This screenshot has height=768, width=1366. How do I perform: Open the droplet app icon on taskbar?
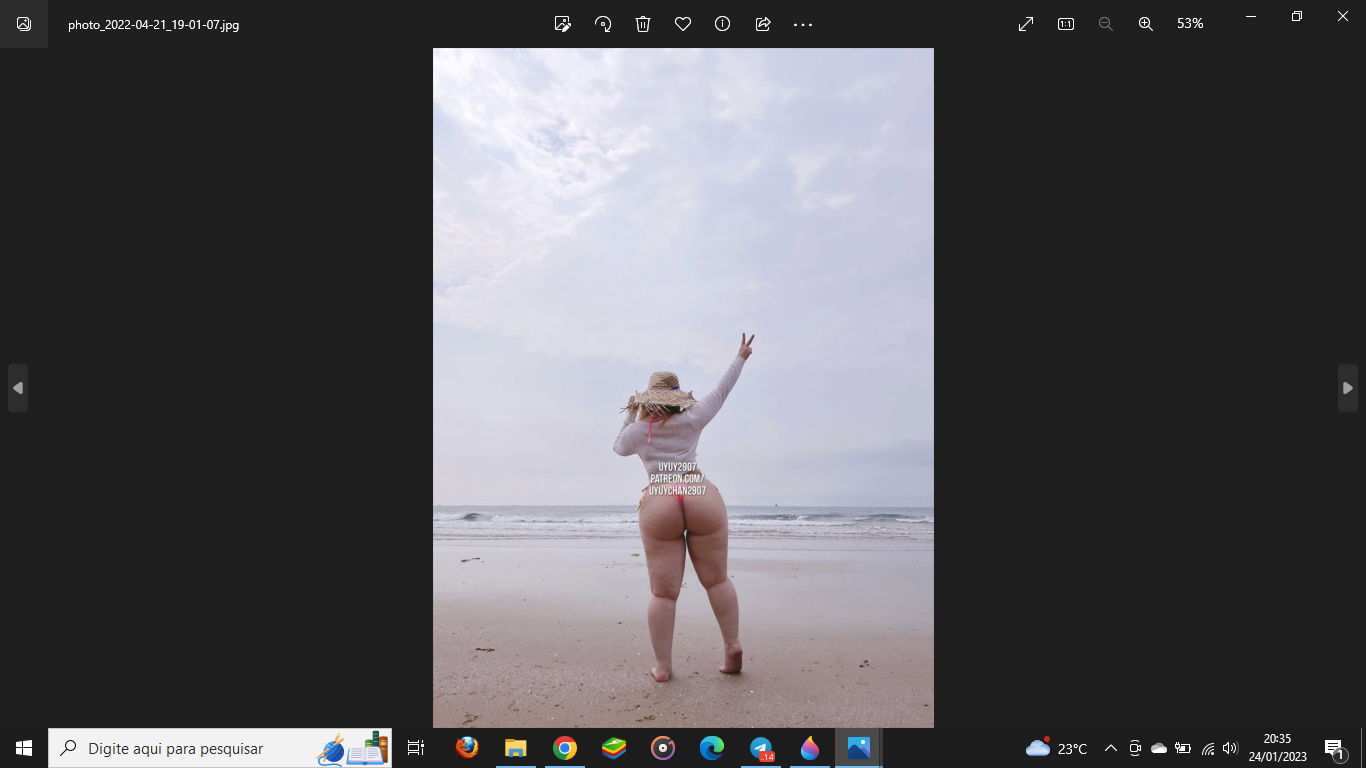point(810,748)
